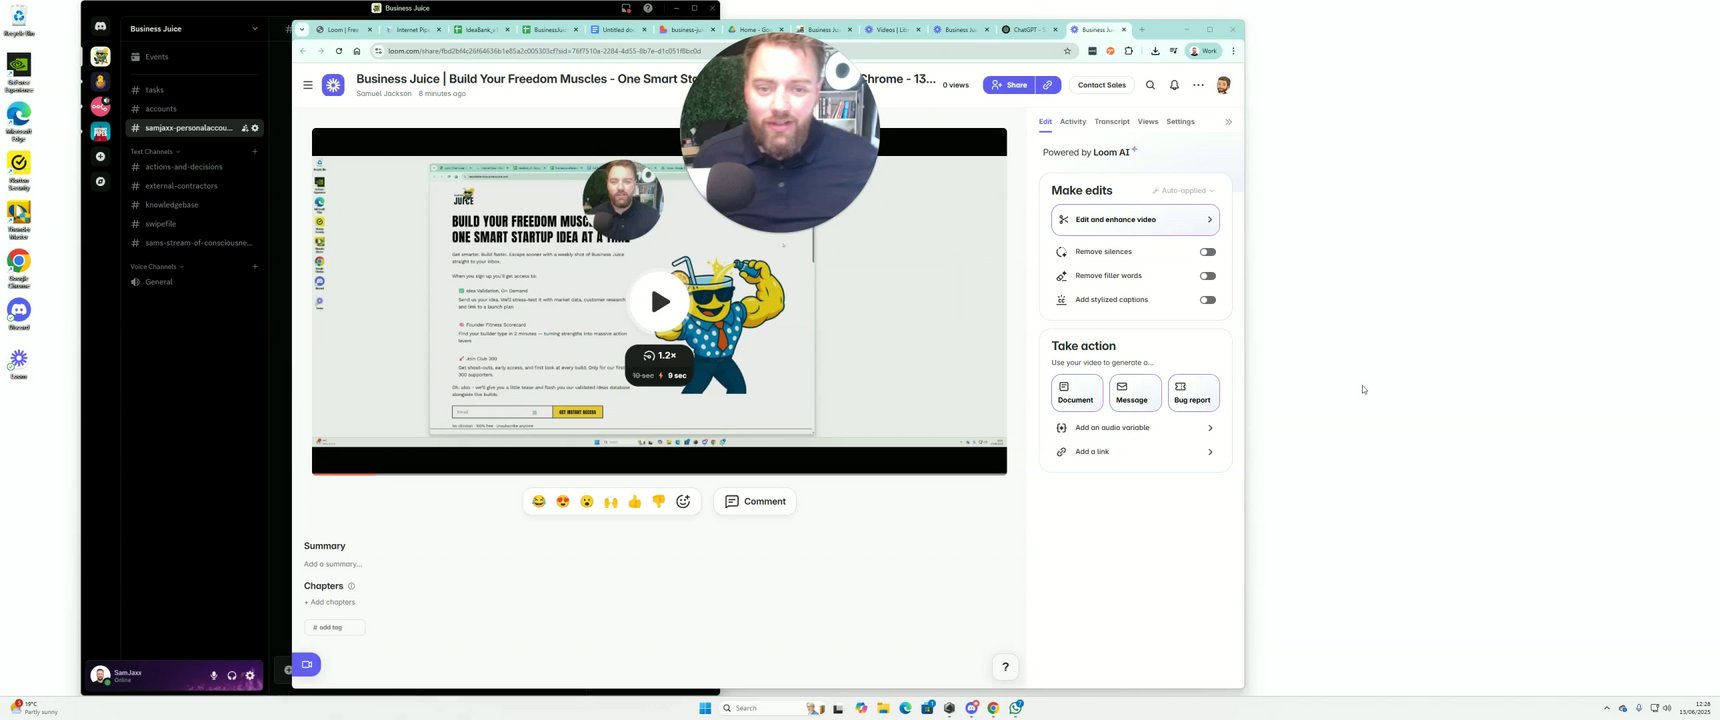
Task: Generate a Message from video
Action: [x=1135, y=393]
